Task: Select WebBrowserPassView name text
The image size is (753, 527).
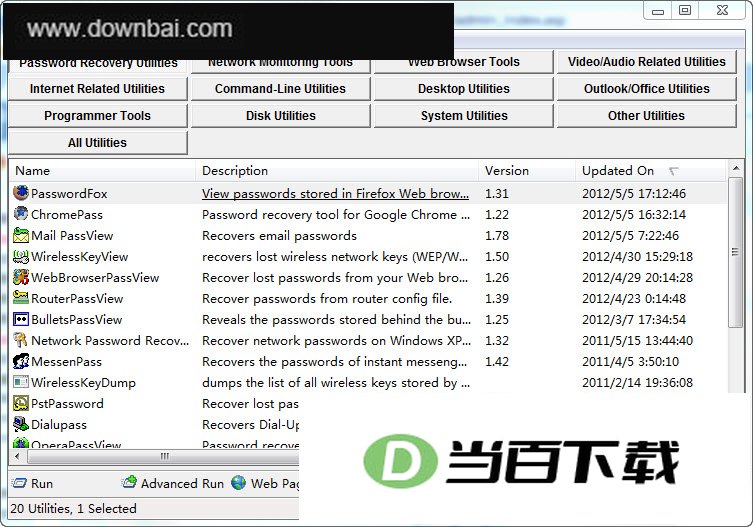Action: pos(95,278)
